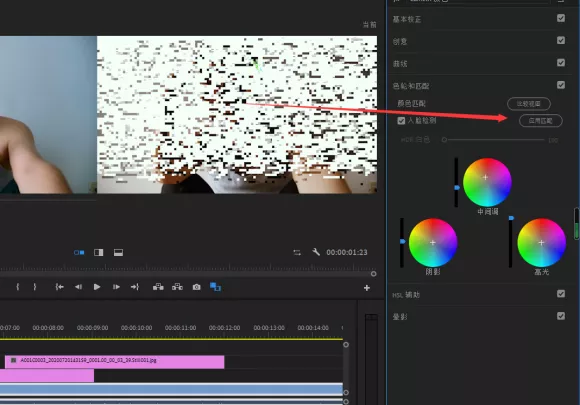The height and width of the screenshot is (405, 580).
Task: Click the timecode 00:00:01:23
Action: (x=347, y=252)
